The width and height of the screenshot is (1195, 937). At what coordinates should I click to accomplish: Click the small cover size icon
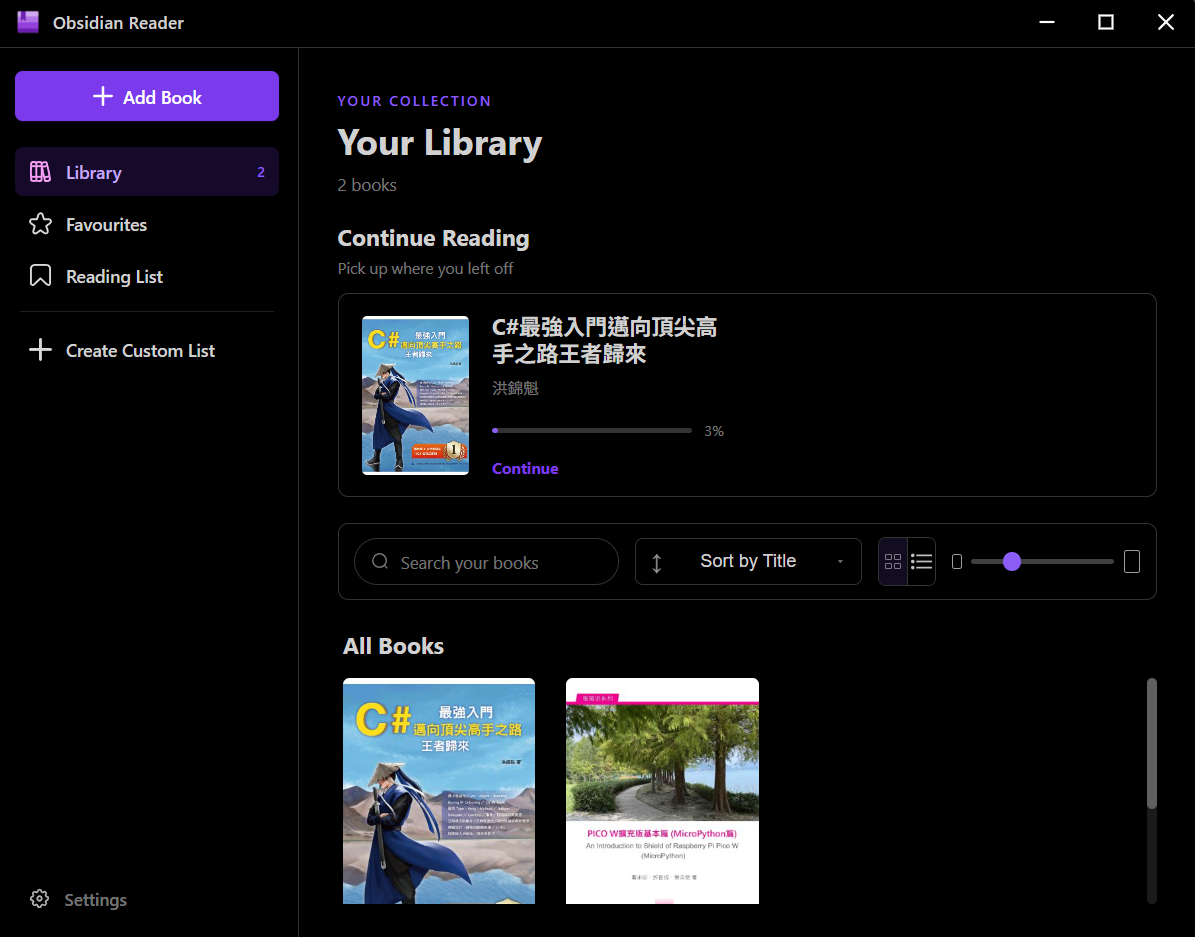(957, 562)
